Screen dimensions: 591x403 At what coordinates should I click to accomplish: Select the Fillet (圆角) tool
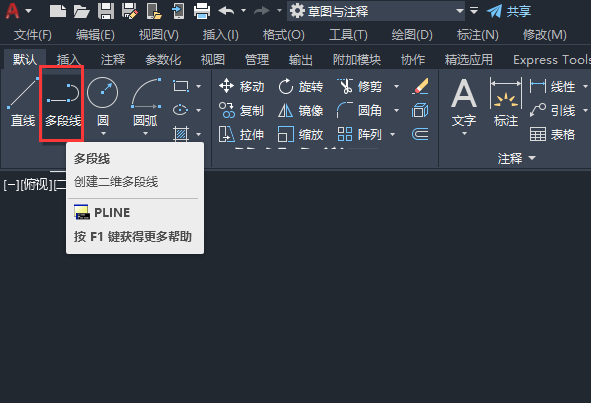(360, 110)
